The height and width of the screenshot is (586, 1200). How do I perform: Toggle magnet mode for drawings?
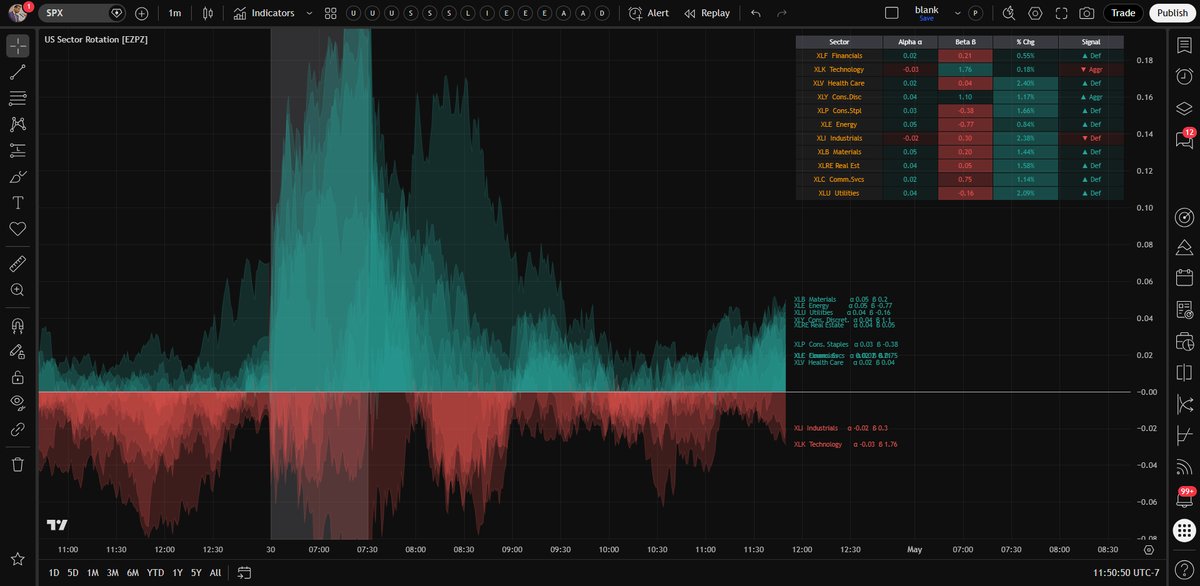pyautogui.click(x=17, y=325)
